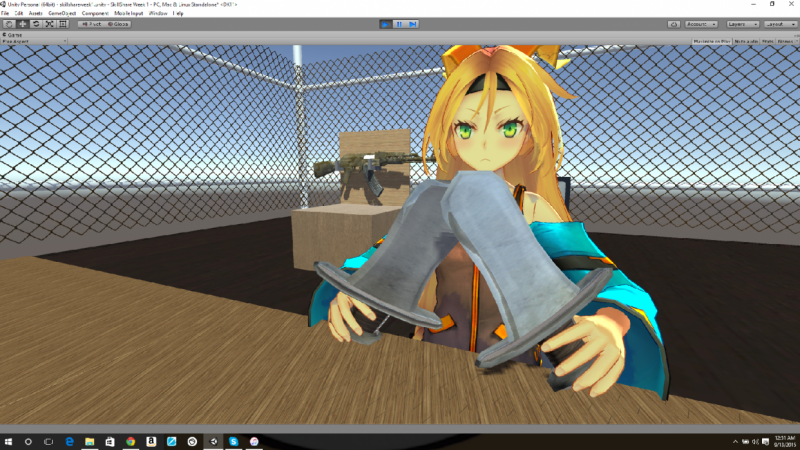Open iTunes from the taskbar
This screenshot has width=800, height=450.
254,442
